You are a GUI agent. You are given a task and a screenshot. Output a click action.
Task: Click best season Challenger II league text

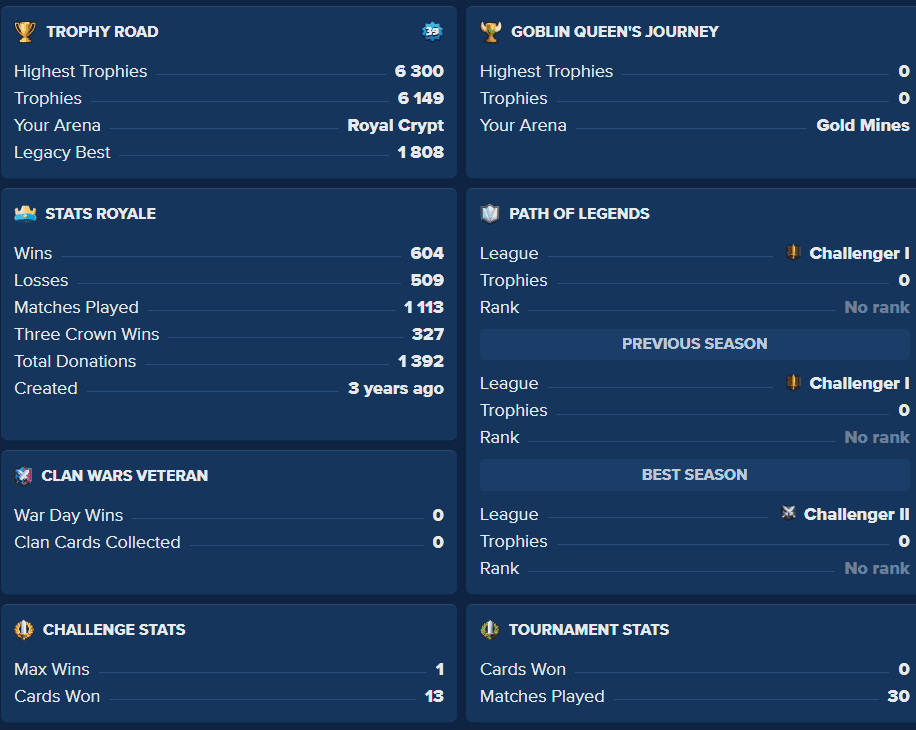[x=856, y=514]
